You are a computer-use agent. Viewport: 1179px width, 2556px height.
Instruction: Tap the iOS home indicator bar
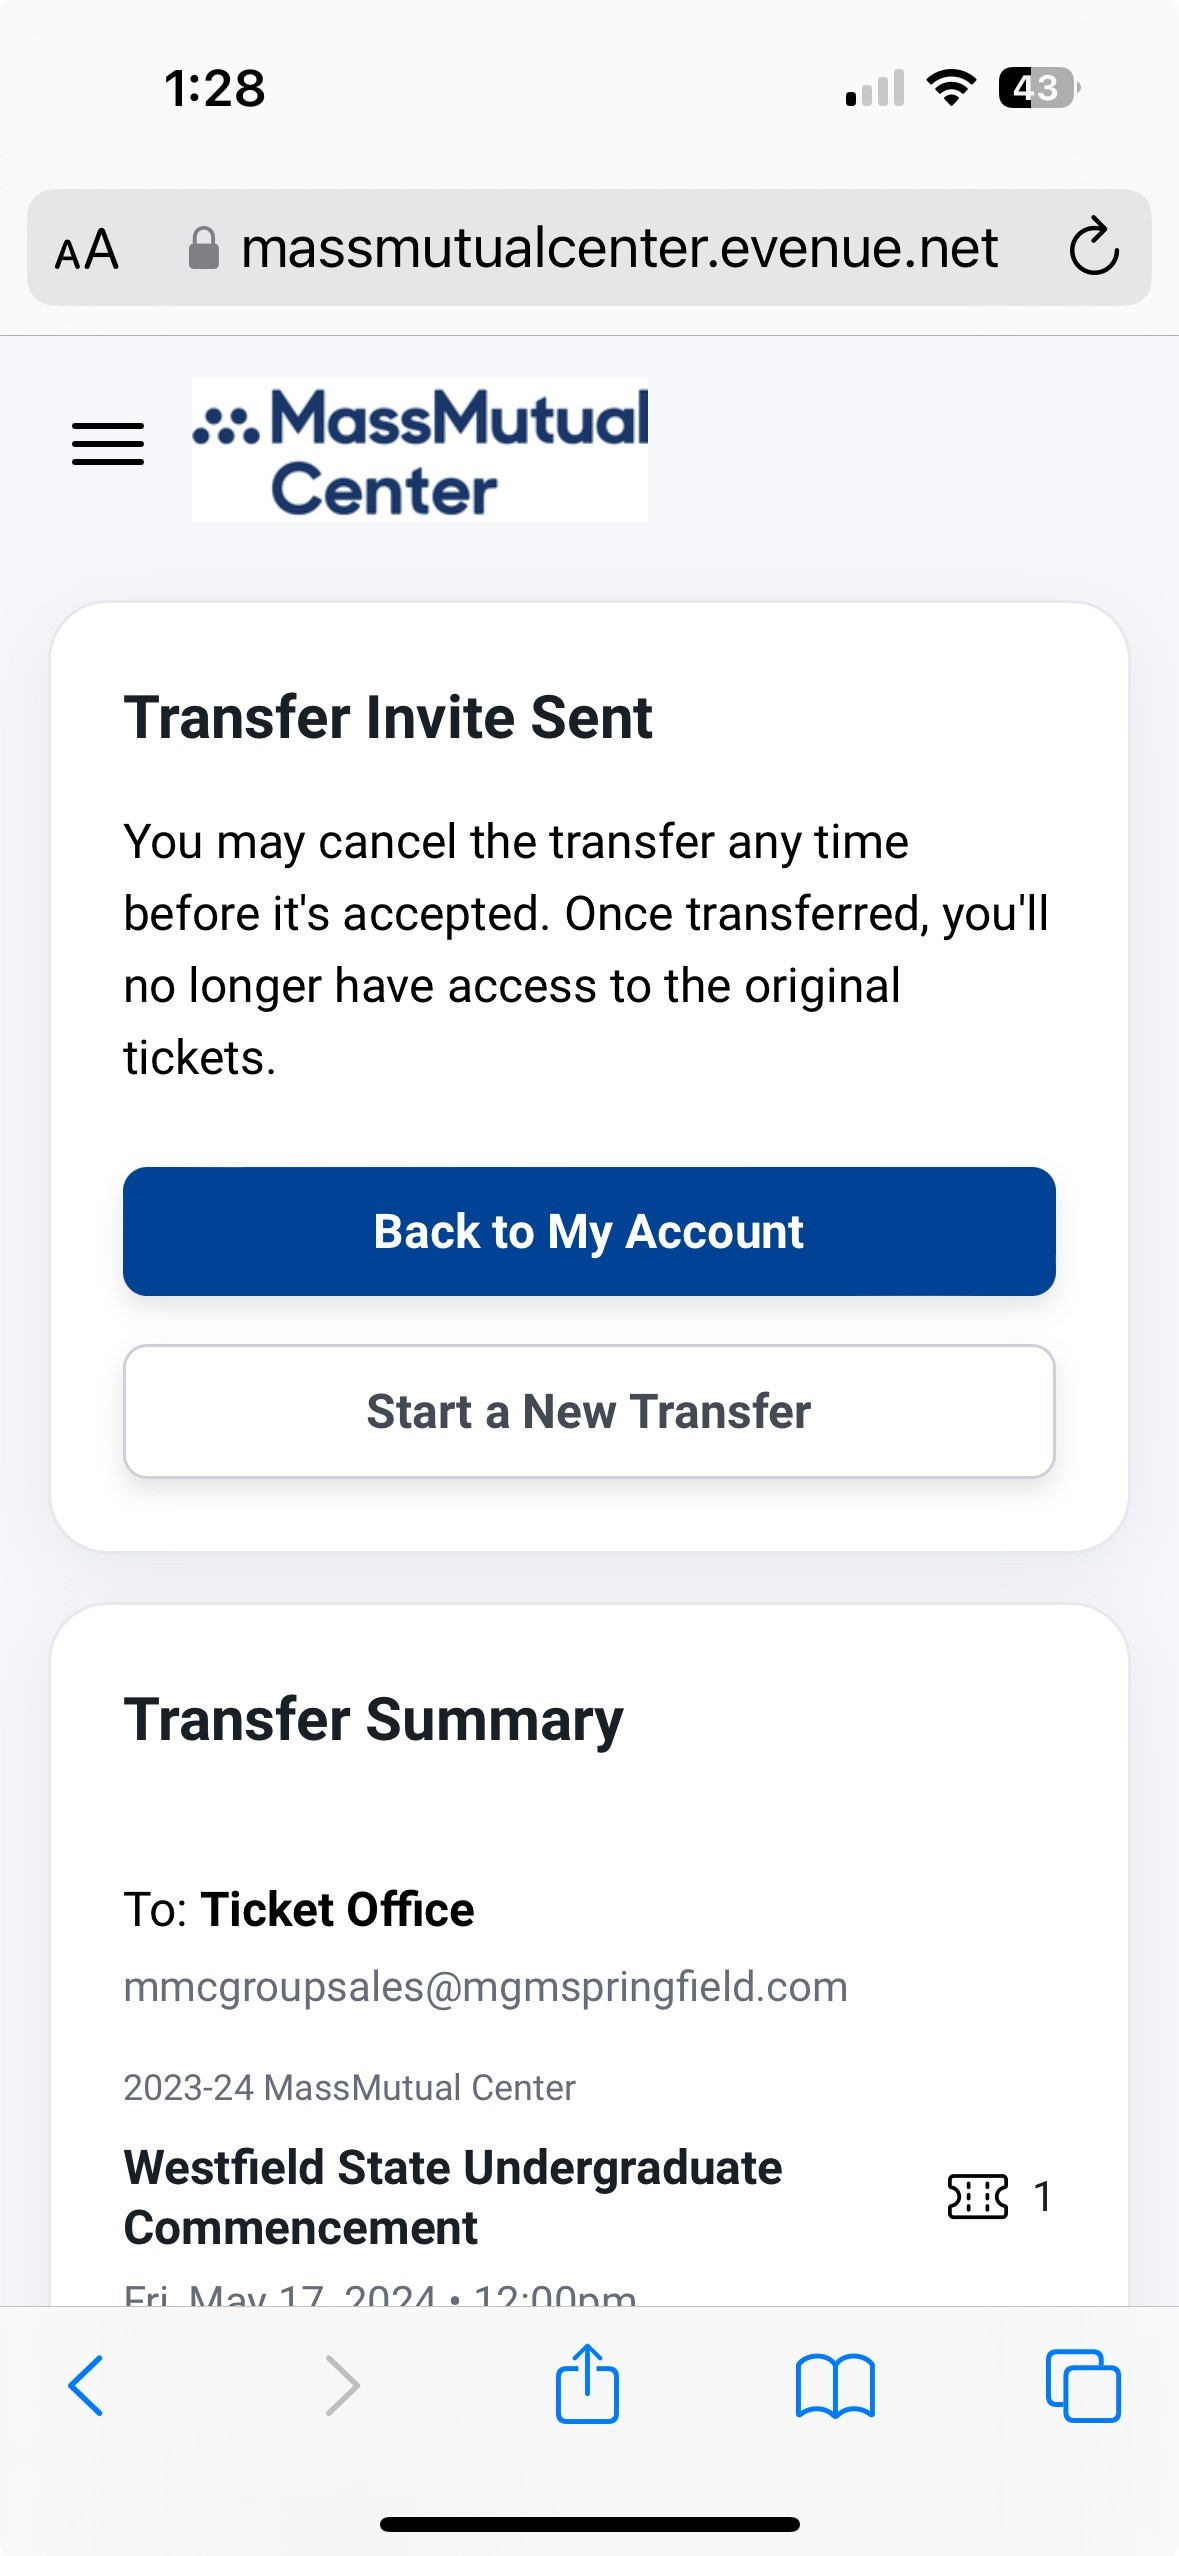pos(589,2524)
